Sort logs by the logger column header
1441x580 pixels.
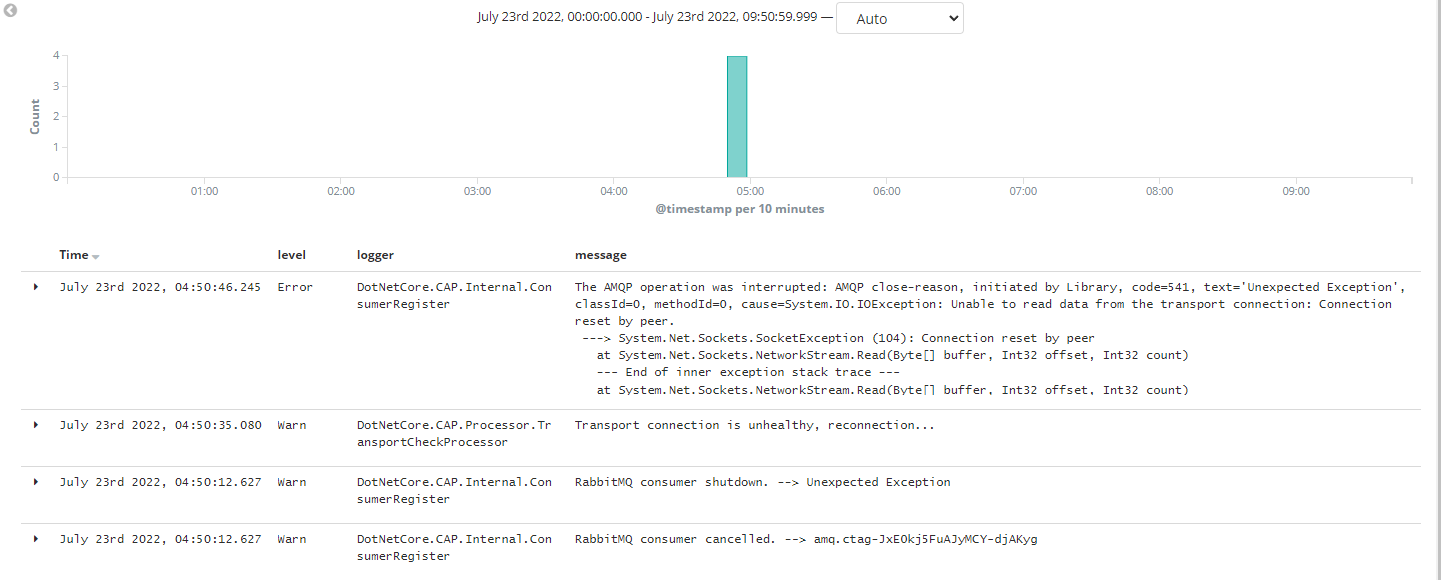coord(375,255)
